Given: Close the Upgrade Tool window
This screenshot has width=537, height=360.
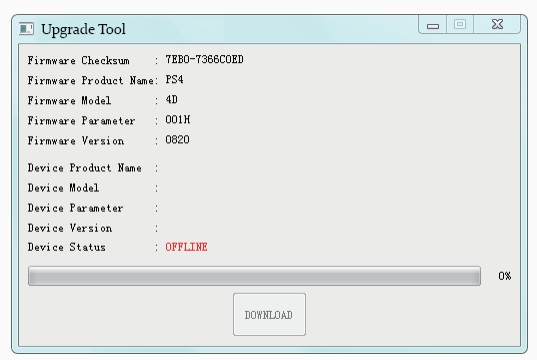Looking at the screenshot, I should (x=497, y=24).
